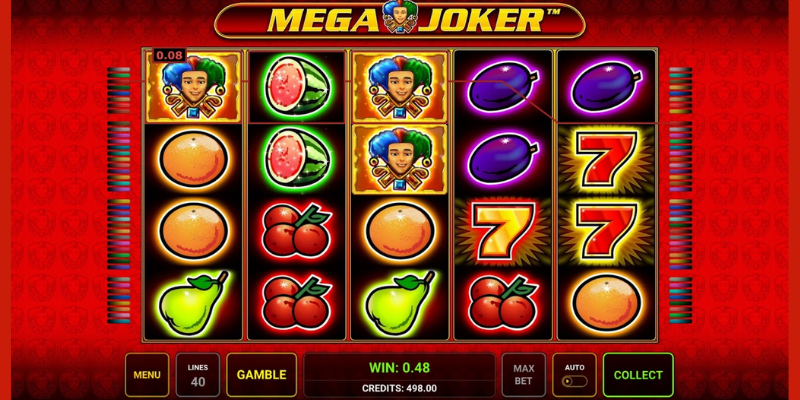This screenshot has height=400, width=800.
Task: Click the plum atop the fifth reel
Action: tap(607, 86)
